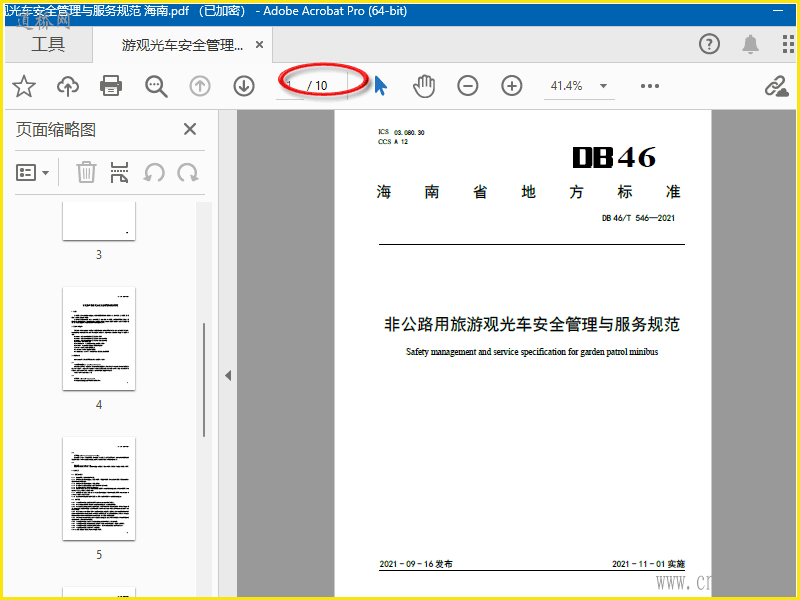Click the 2021-09-16 发布 date
Image resolution: width=800 pixels, height=600 pixels.
[416, 564]
